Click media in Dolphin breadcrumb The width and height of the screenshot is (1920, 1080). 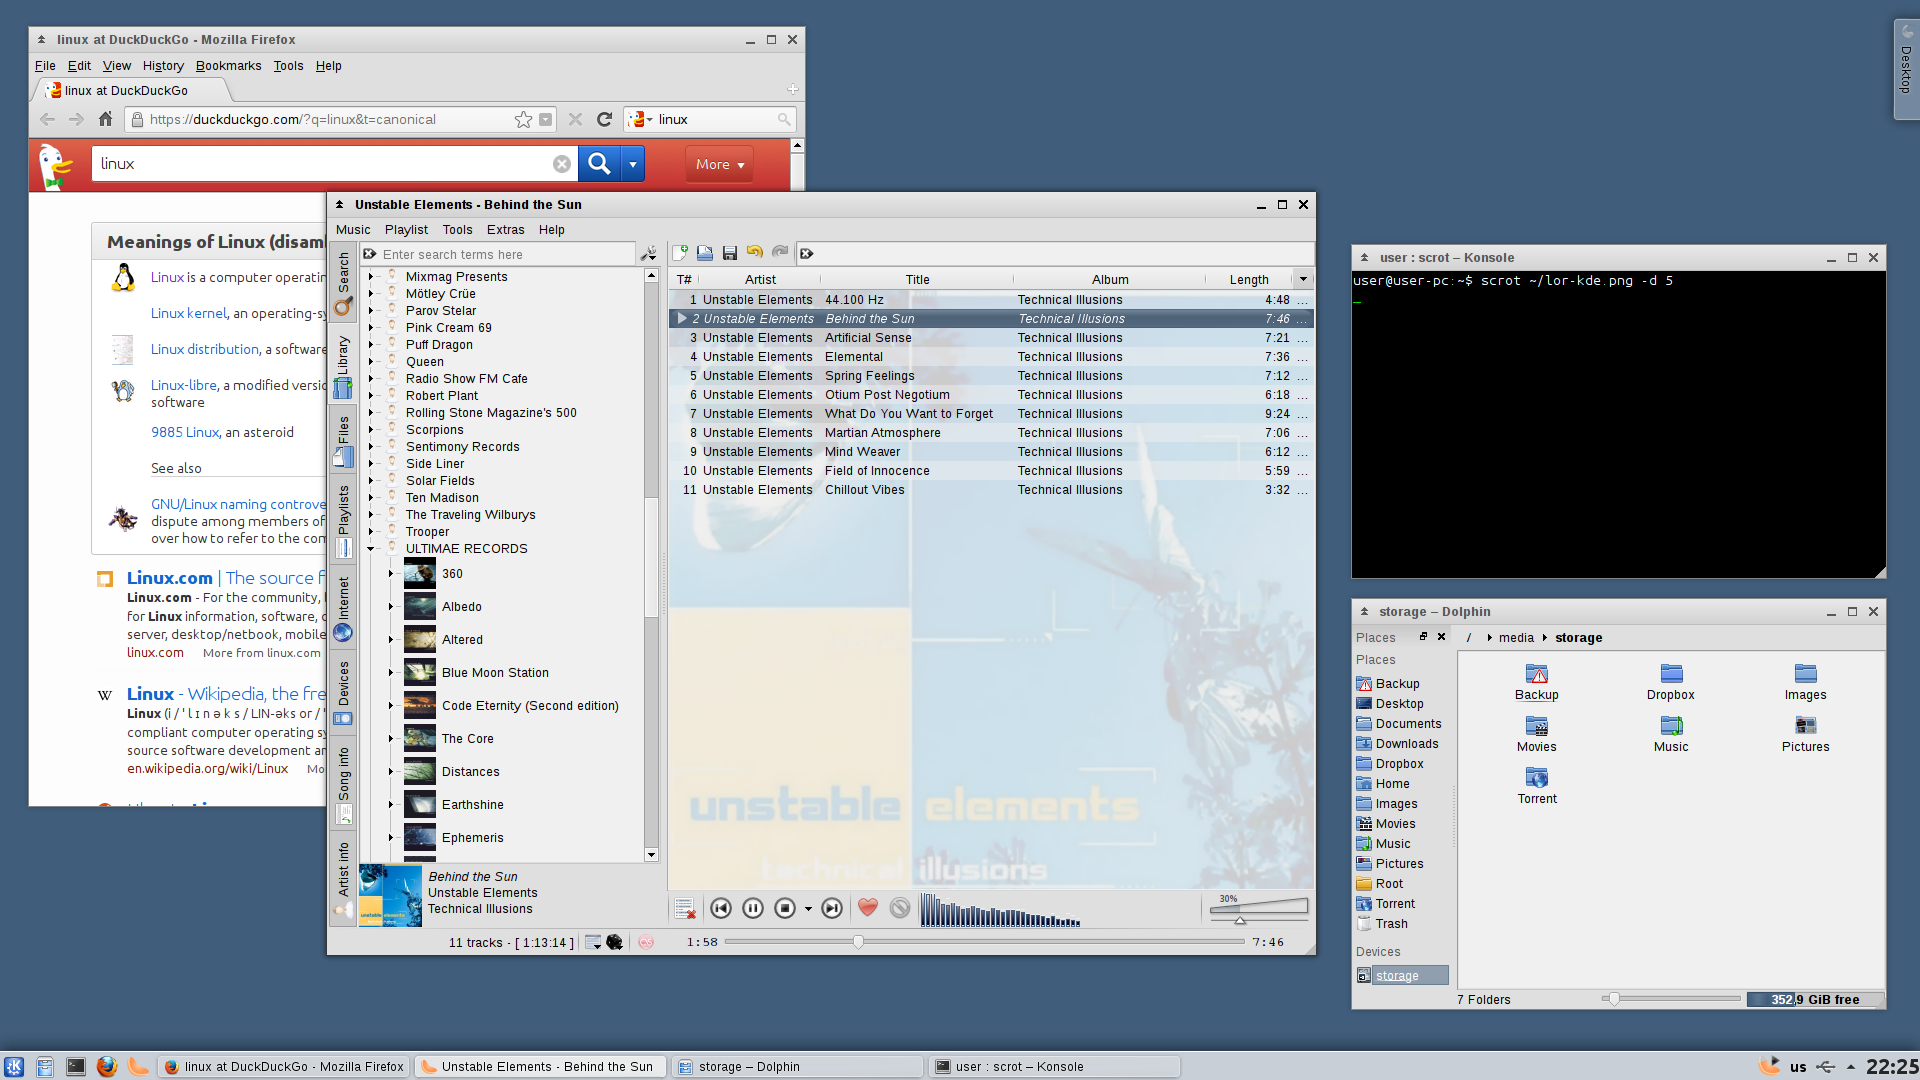[1516, 637]
